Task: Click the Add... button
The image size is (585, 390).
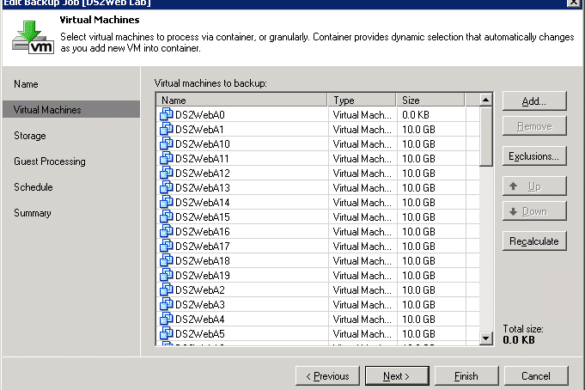Action: tap(534, 101)
